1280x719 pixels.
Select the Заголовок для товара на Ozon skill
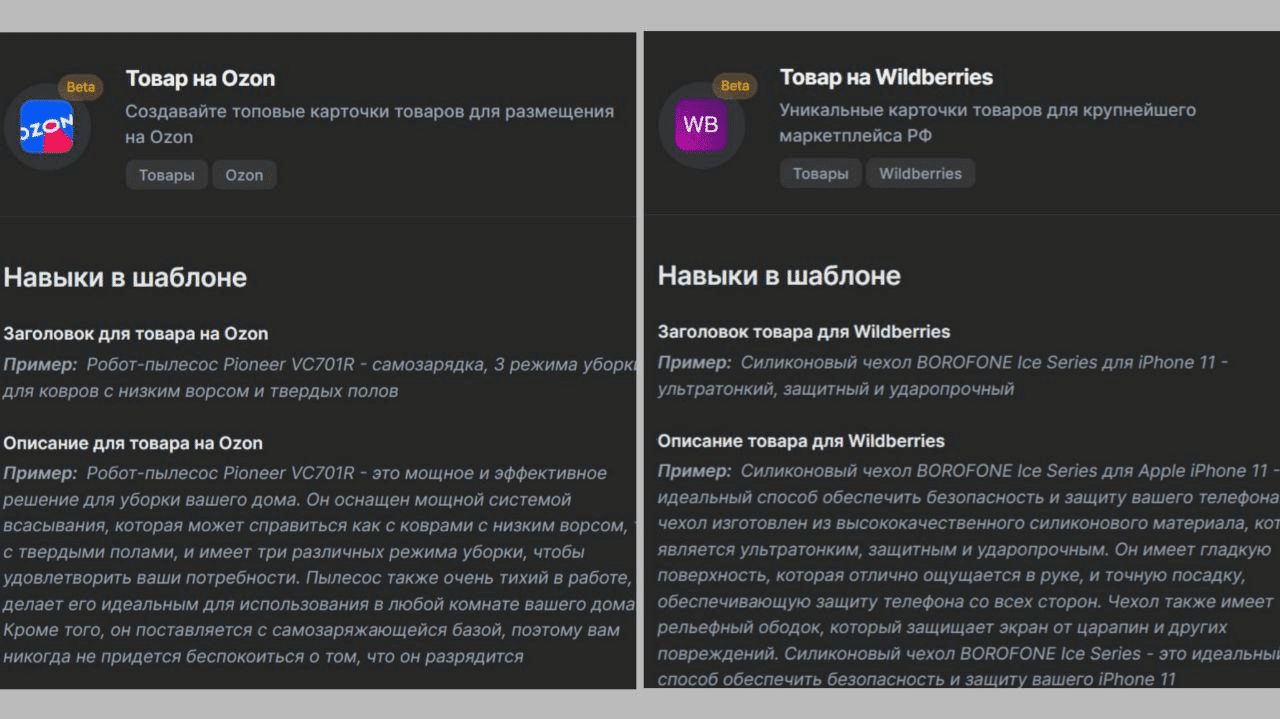(x=135, y=333)
